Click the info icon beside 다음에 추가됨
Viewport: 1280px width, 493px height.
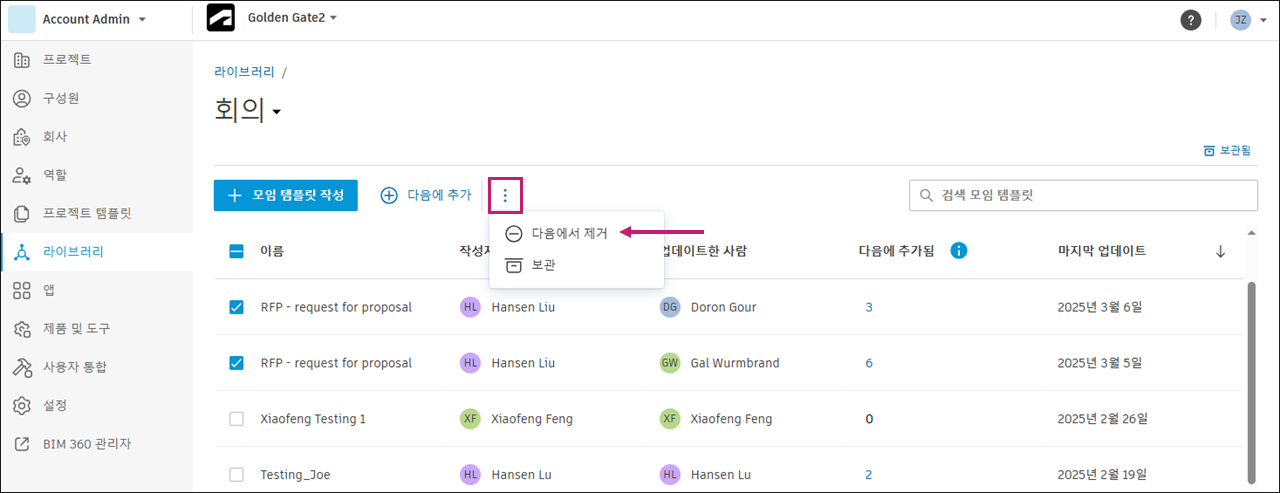tap(958, 251)
